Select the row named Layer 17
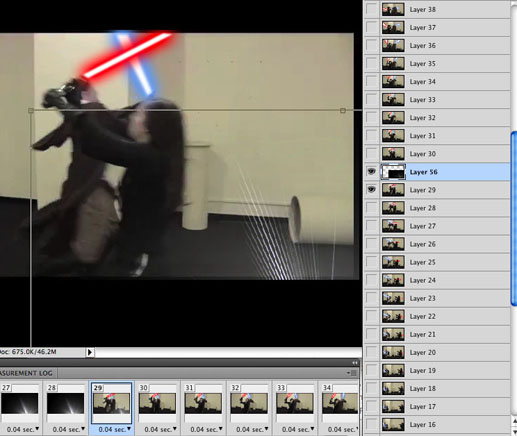 click(437, 406)
